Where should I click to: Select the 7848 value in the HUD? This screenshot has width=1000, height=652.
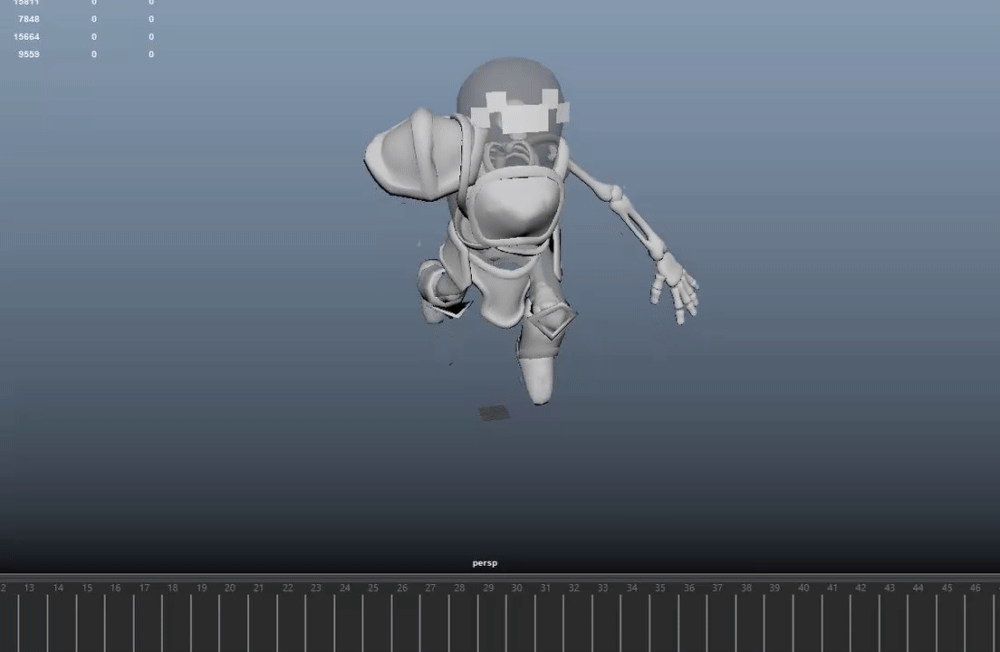pos(29,19)
